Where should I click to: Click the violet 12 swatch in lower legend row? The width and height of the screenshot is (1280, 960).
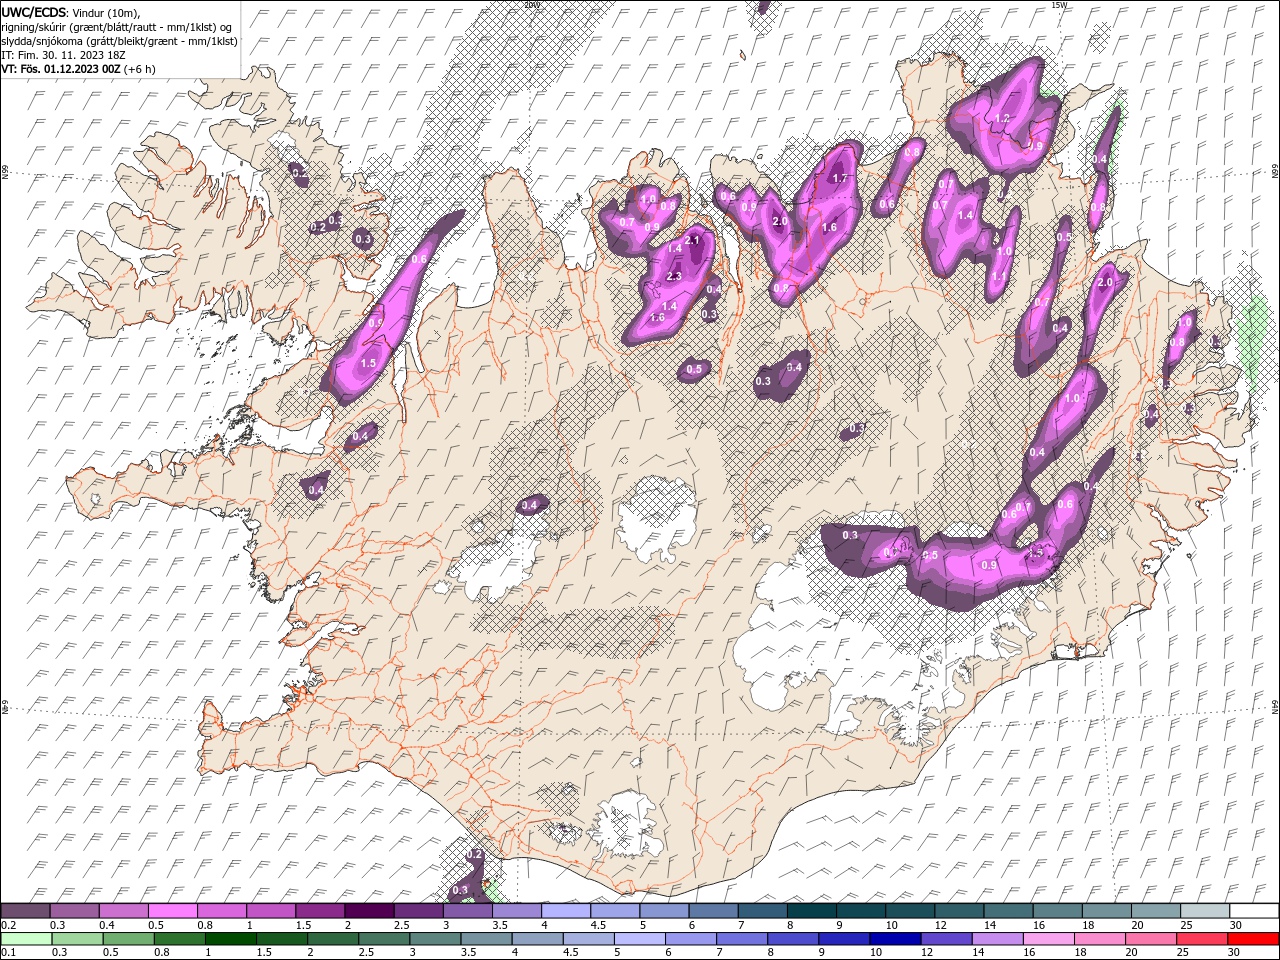coord(946,939)
